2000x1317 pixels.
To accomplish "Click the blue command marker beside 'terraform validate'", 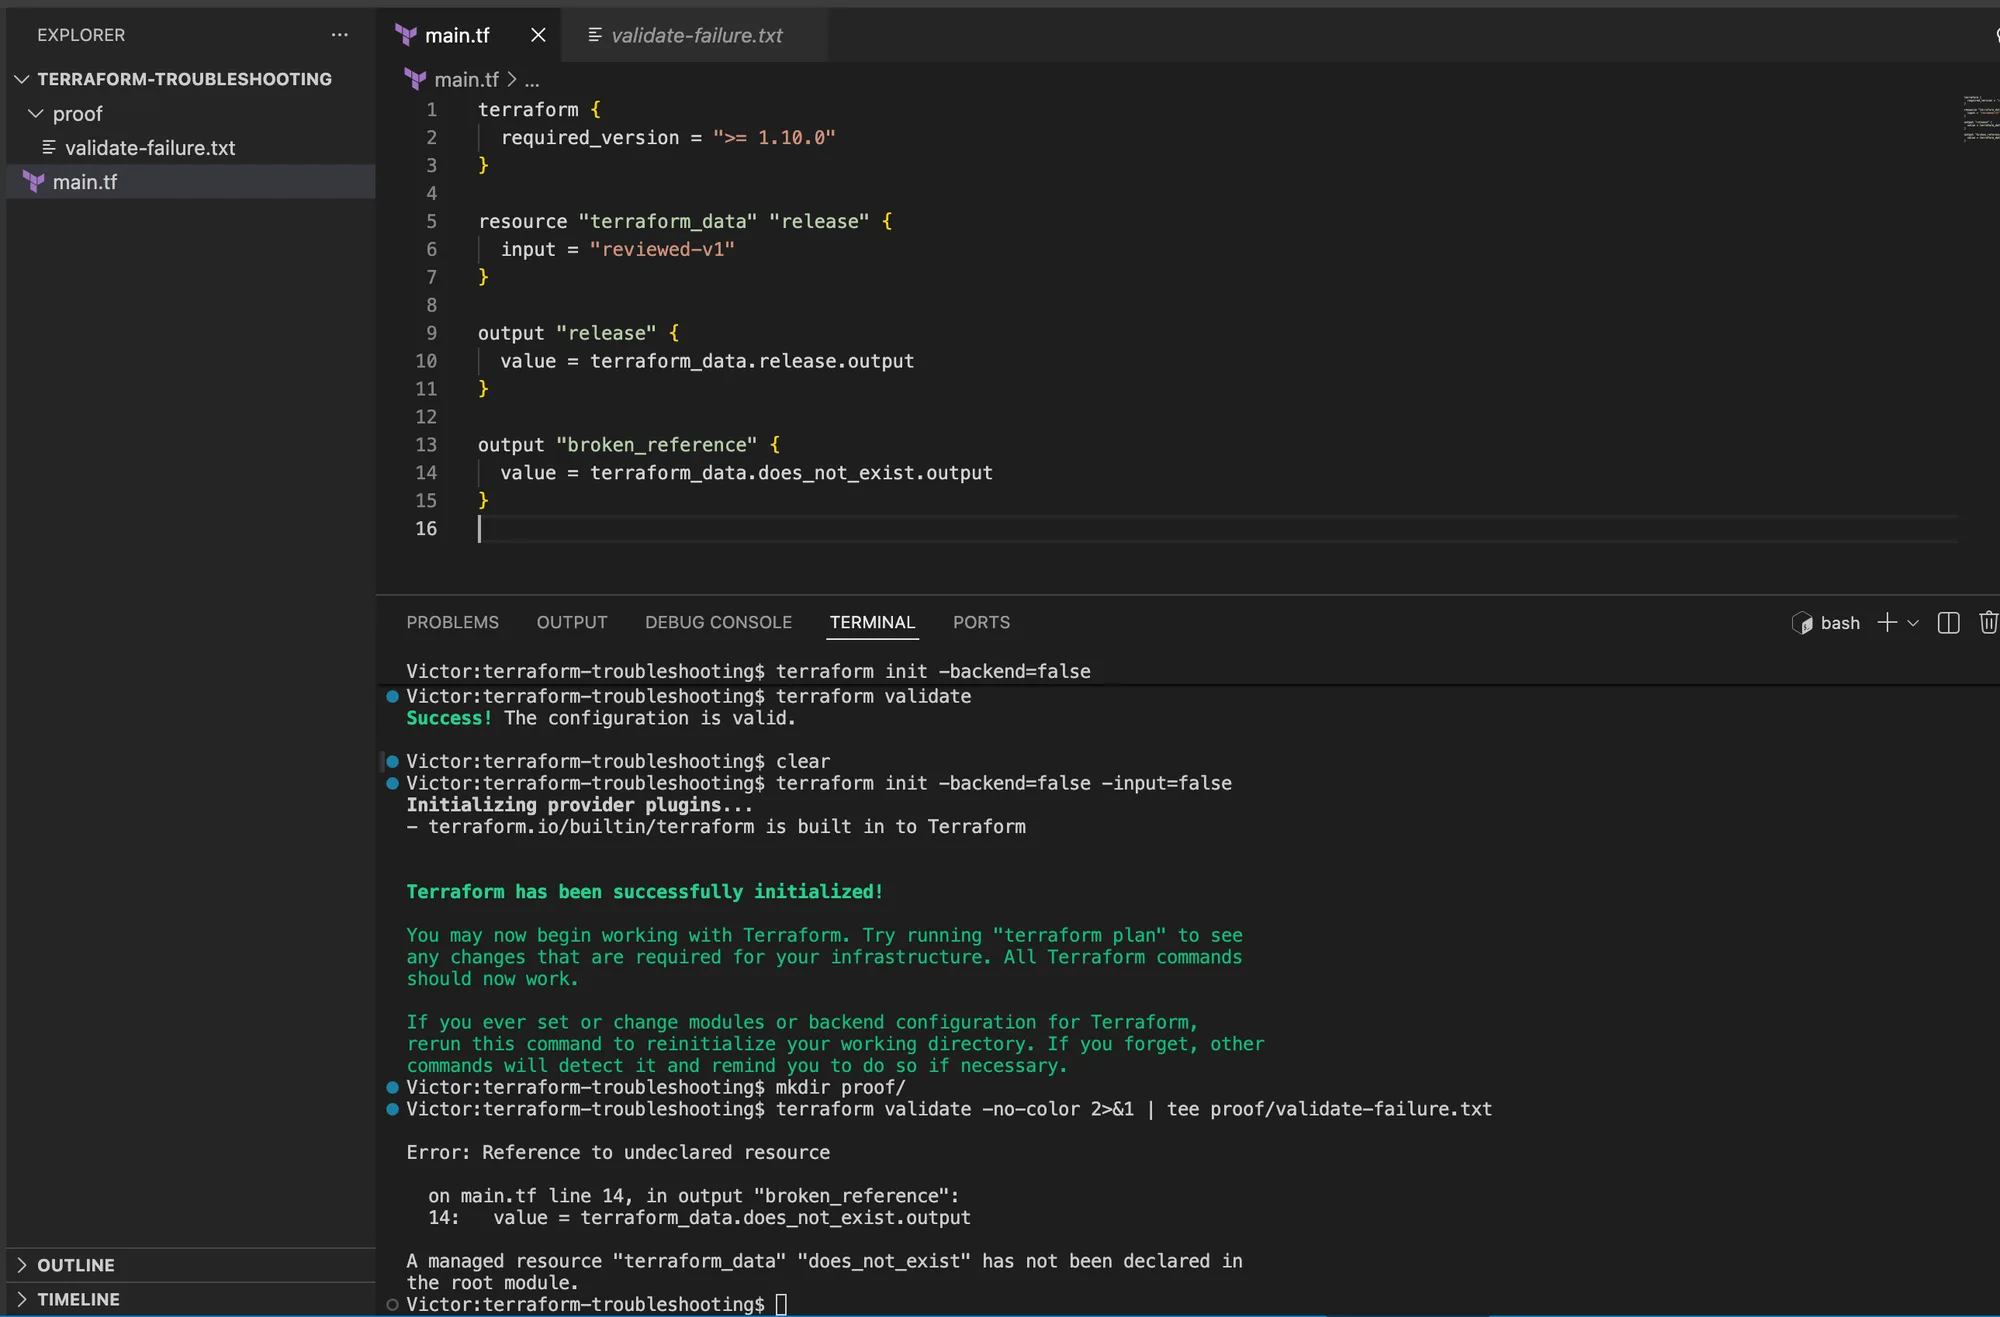I will [392, 696].
